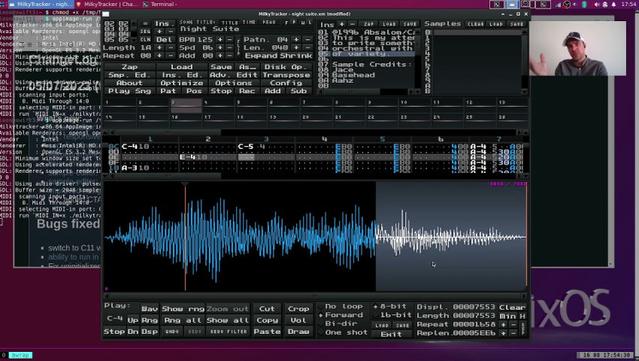Click Show all to view the whole sample
The image size is (639, 361).
227,320
